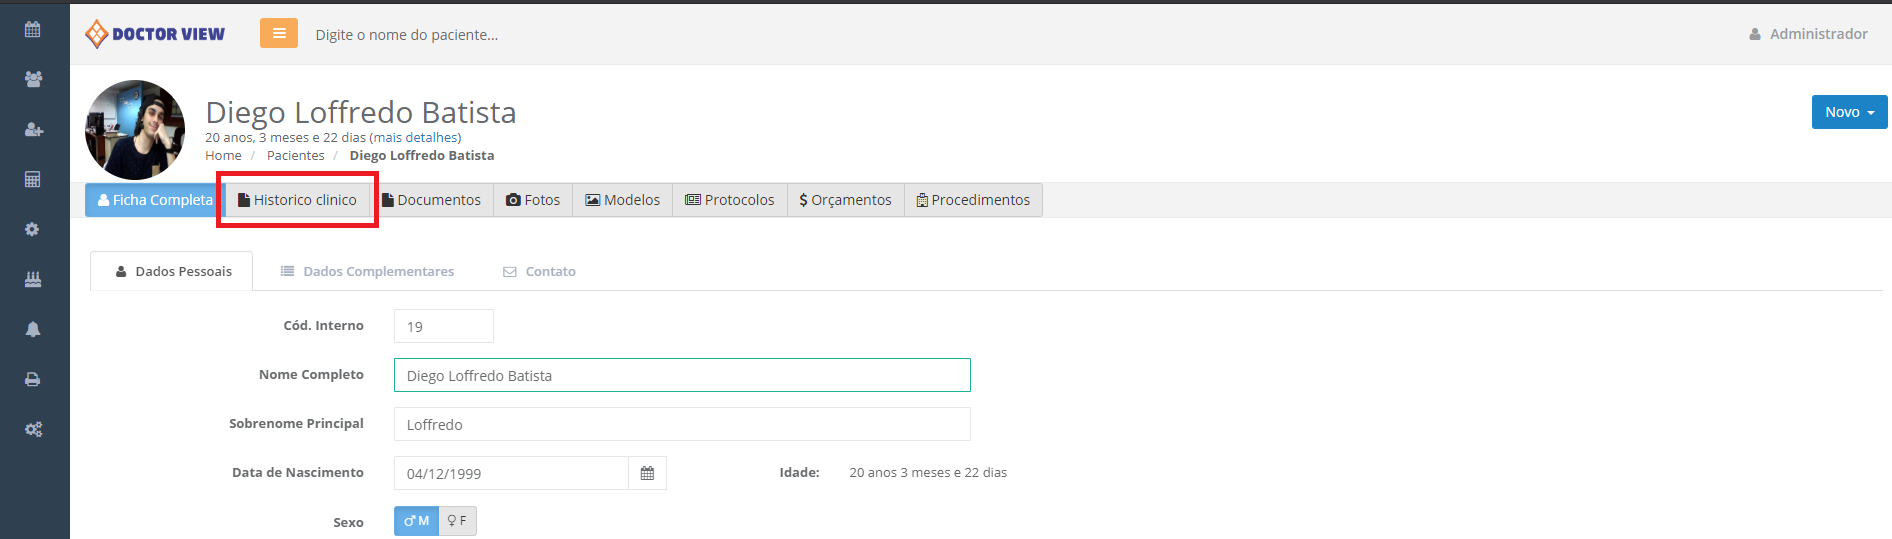Viewport: 1892px width, 539px height.
Task: Open the multiple gears settings icon
Action: tap(33, 429)
